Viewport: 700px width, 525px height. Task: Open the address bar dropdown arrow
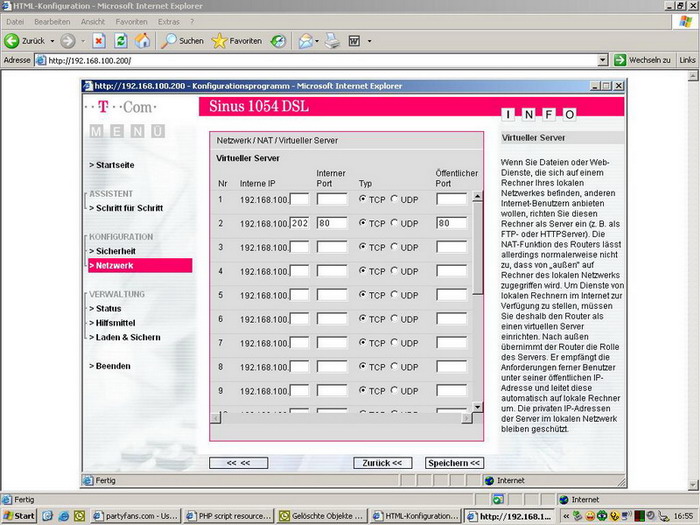(603, 60)
